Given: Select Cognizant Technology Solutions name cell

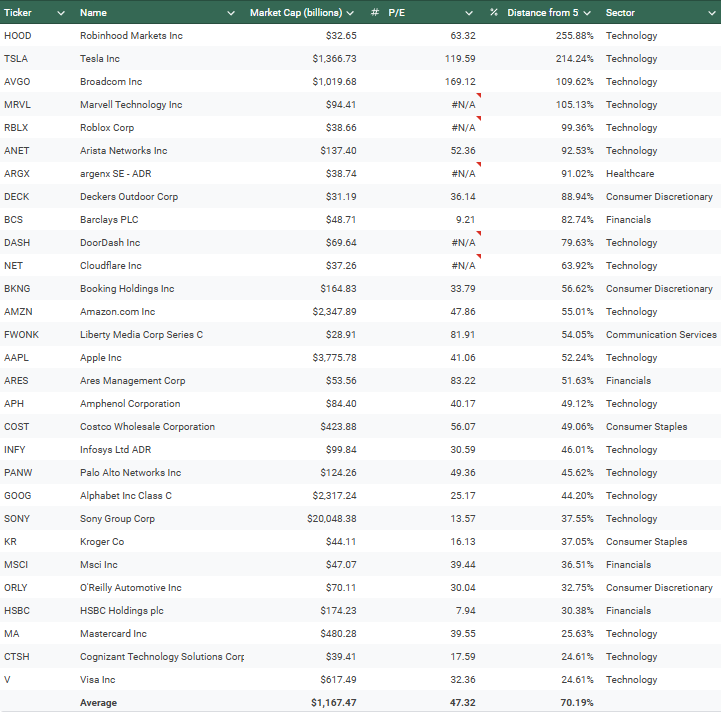Looking at the screenshot, I should point(162,656).
